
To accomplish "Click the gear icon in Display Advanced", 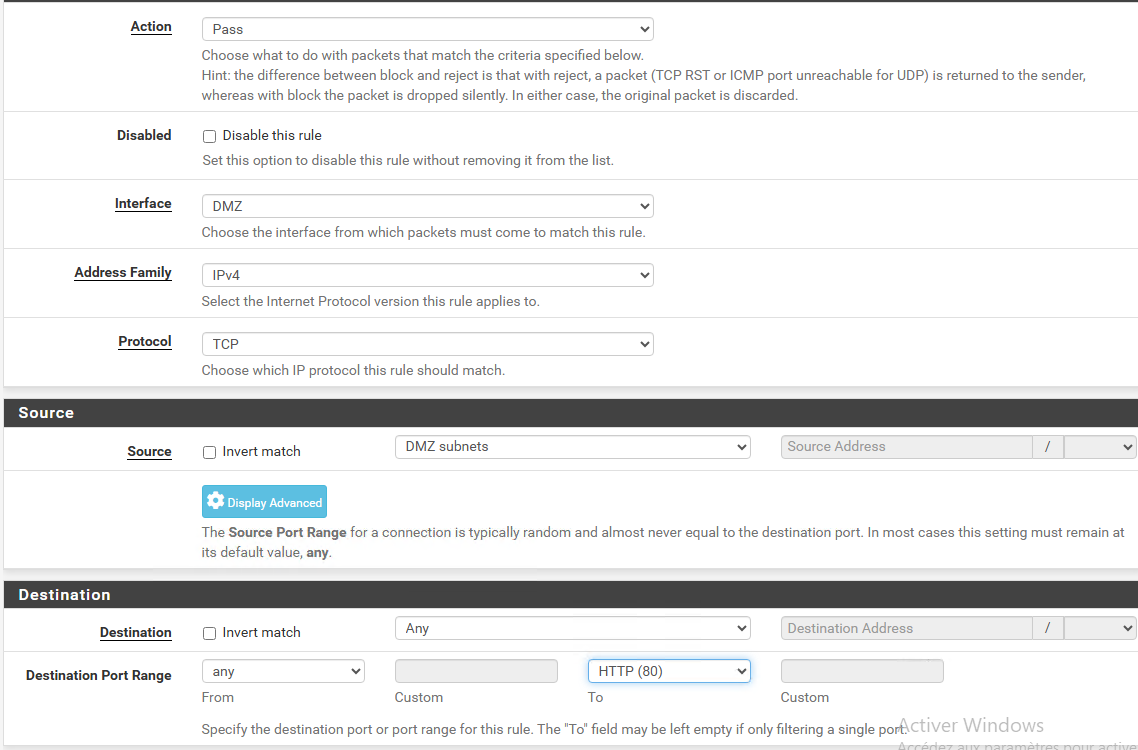I will tap(216, 501).
